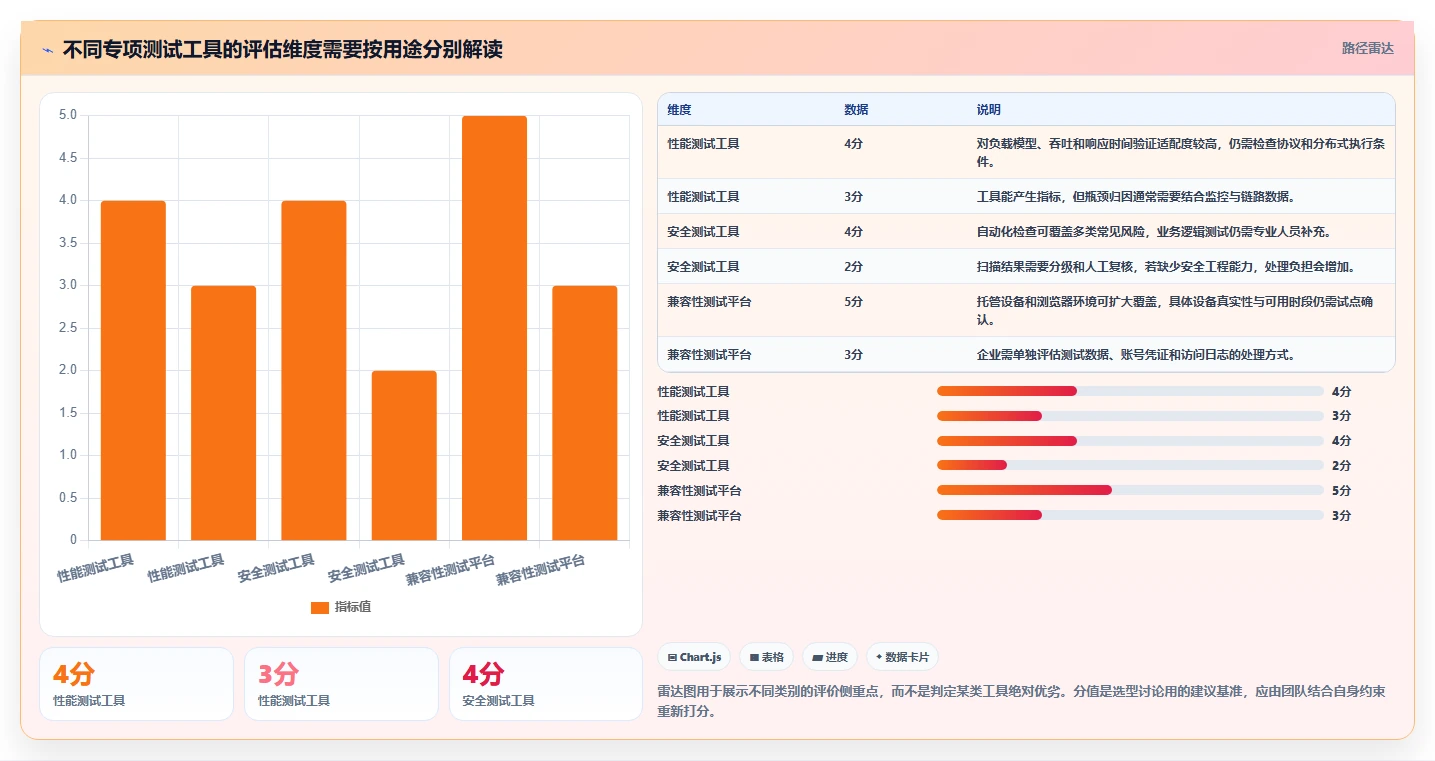Viewport: 1435px width, 761px height.
Task: Click the 5.0 chart bar for 兼容性测试平台
Action: click(494, 328)
